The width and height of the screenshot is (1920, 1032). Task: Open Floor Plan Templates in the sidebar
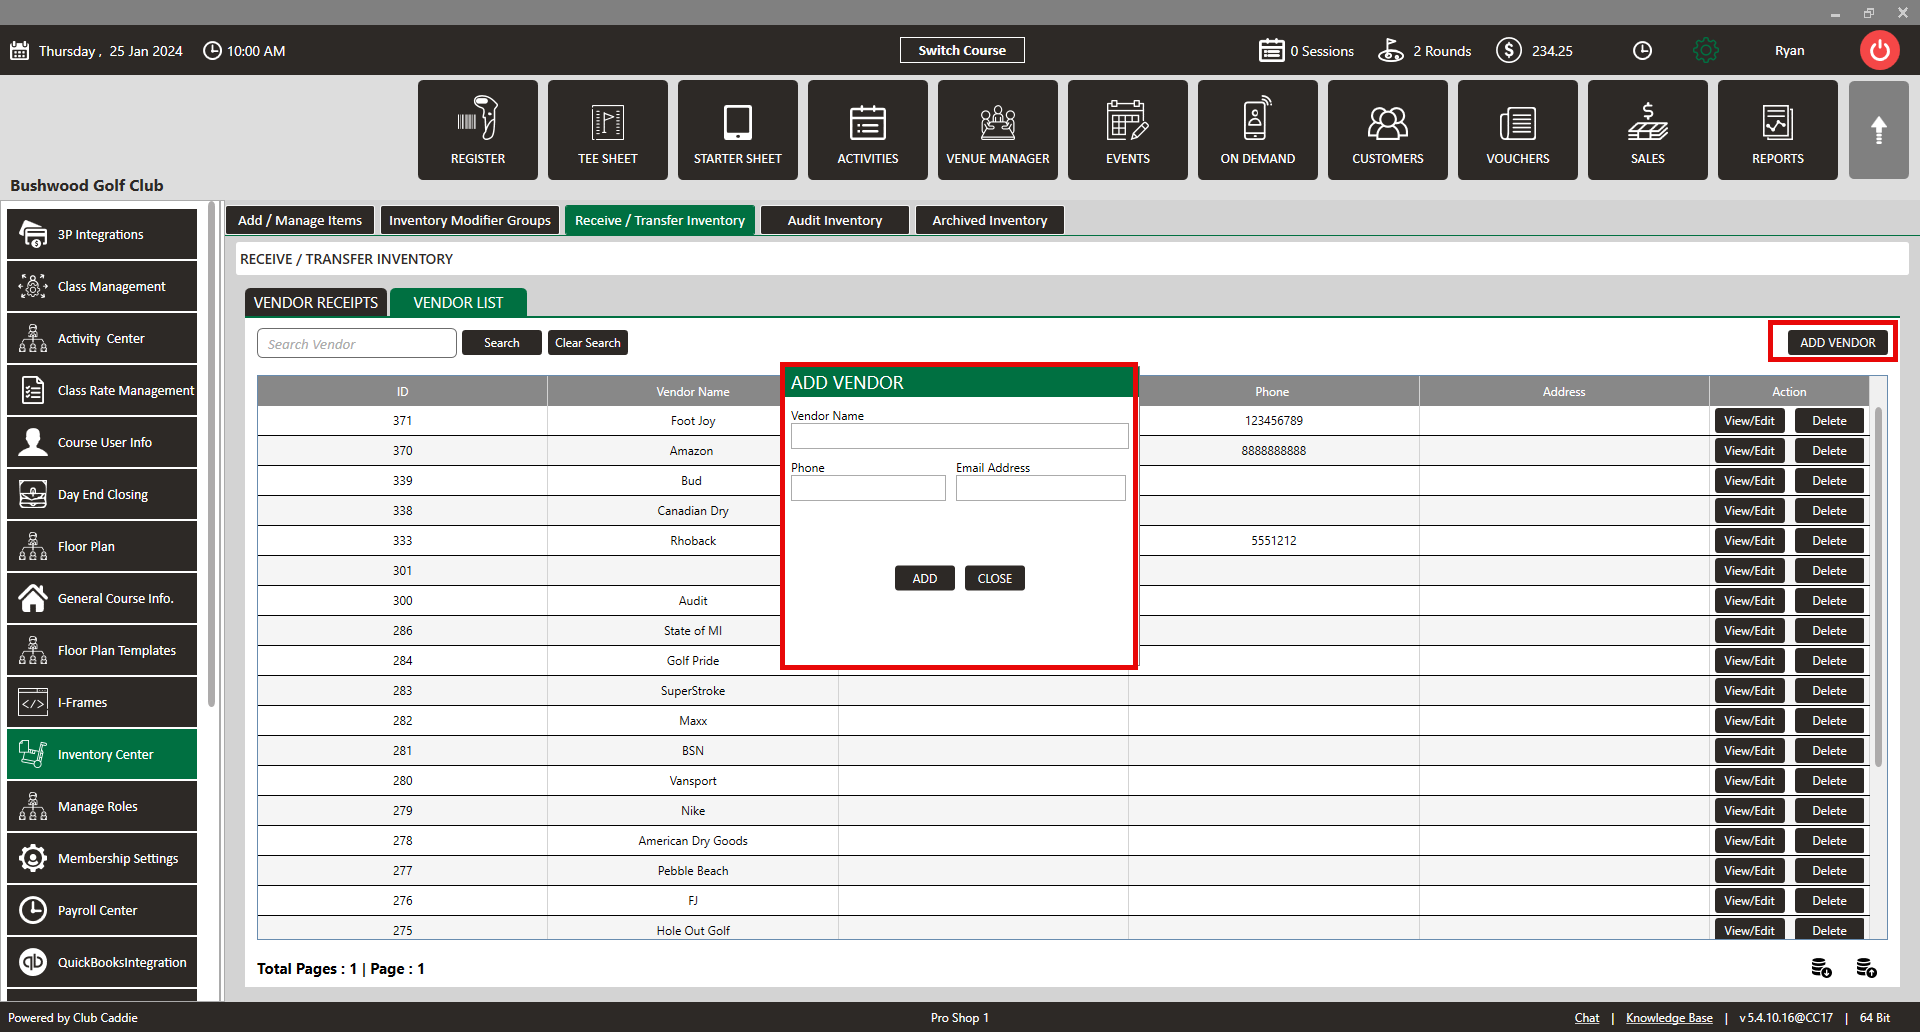click(x=102, y=650)
